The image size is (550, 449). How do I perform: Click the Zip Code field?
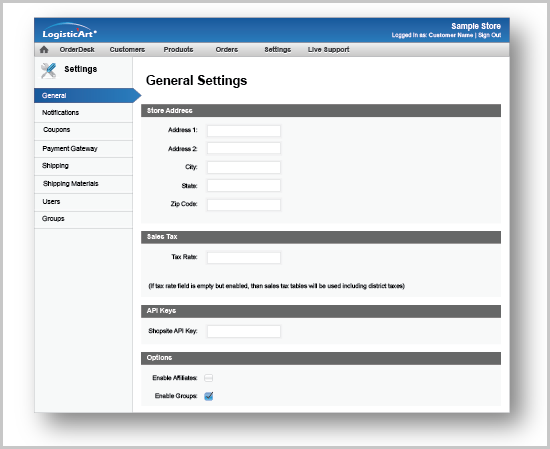244,205
